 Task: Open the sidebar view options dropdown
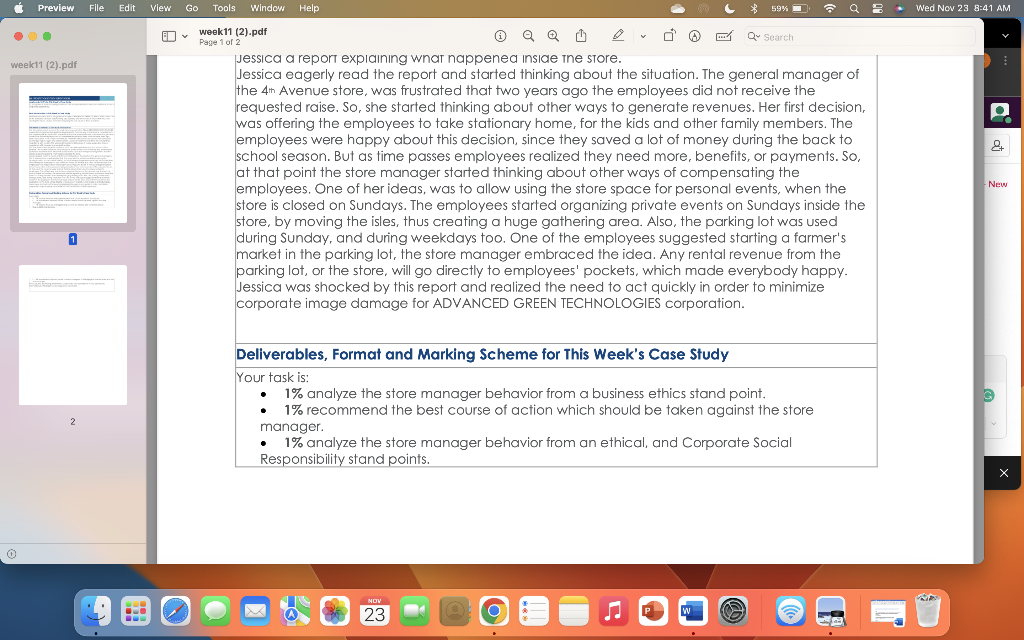coord(185,35)
